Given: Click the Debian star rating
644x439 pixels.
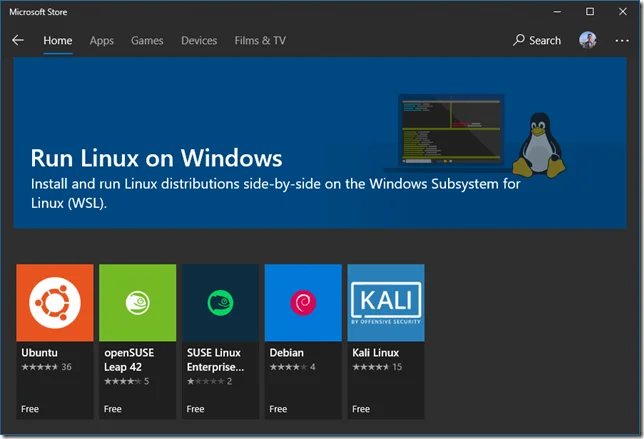Looking at the screenshot, I should click(x=287, y=367).
